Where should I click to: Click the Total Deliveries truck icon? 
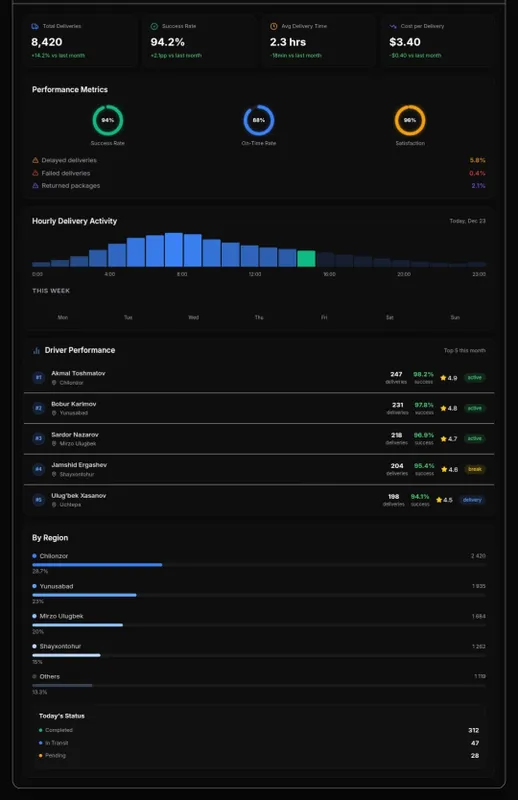[35, 26]
